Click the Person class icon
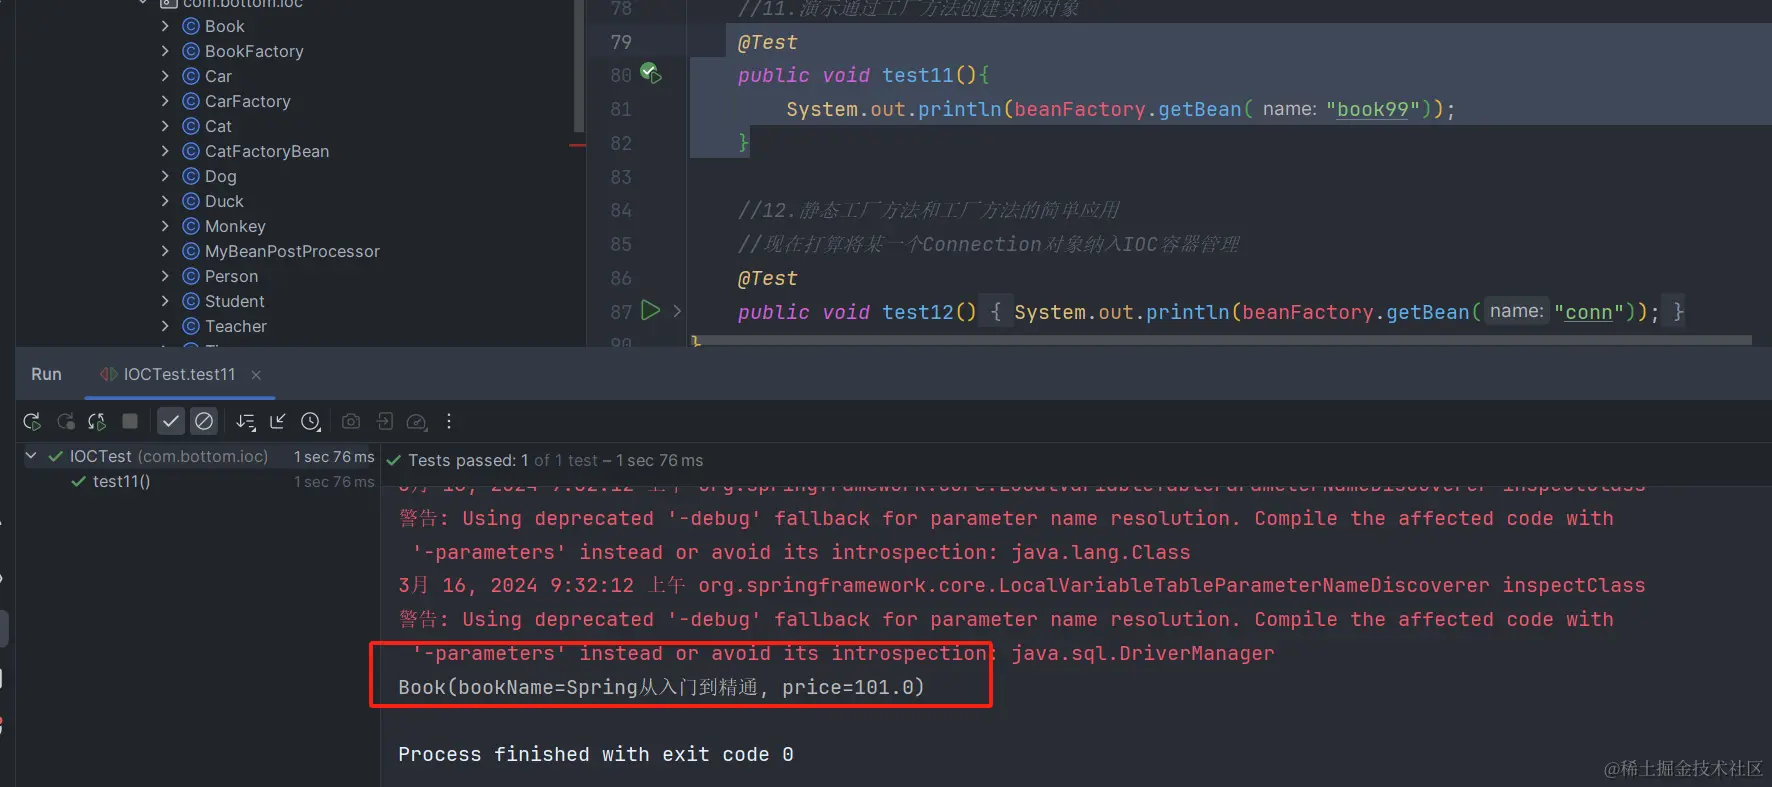 [x=191, y=276]
